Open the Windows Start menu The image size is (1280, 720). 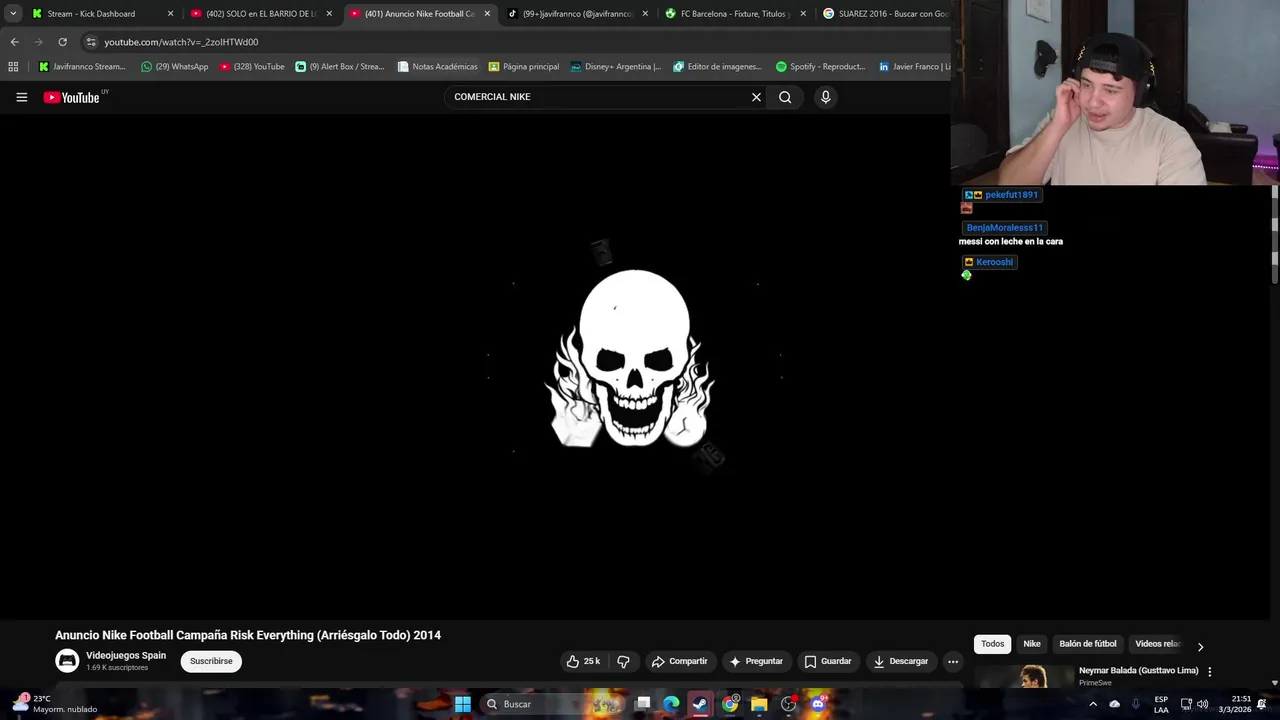pyautogui.click(x=462, y=704)
